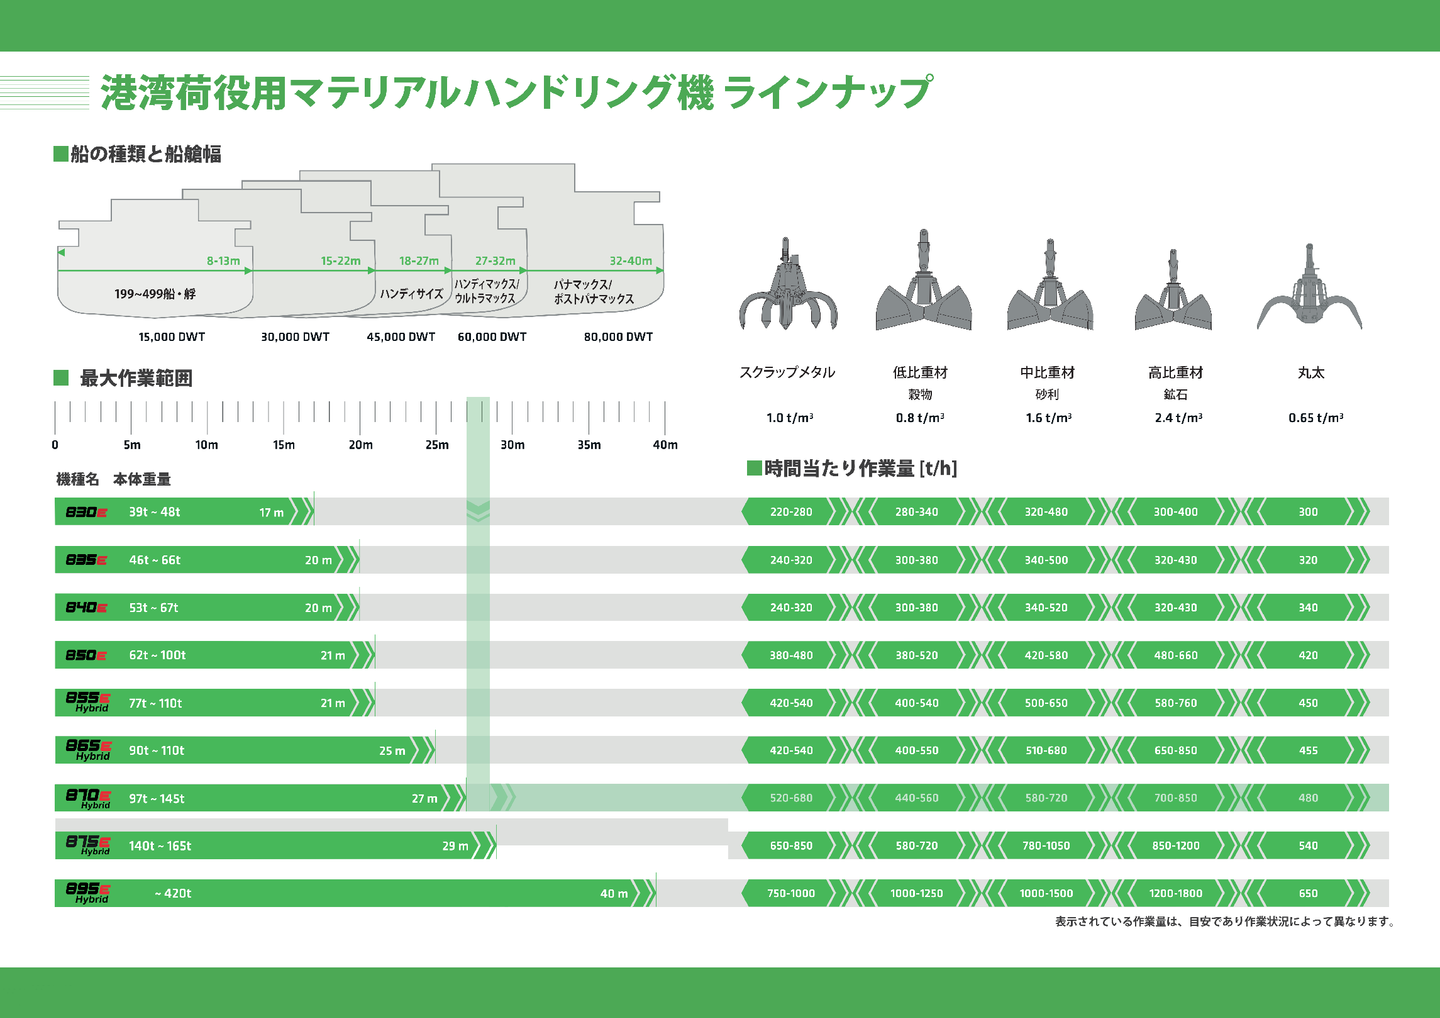
Task: Click the 895E Hybrid model logo
Action: tap(88, 893)
